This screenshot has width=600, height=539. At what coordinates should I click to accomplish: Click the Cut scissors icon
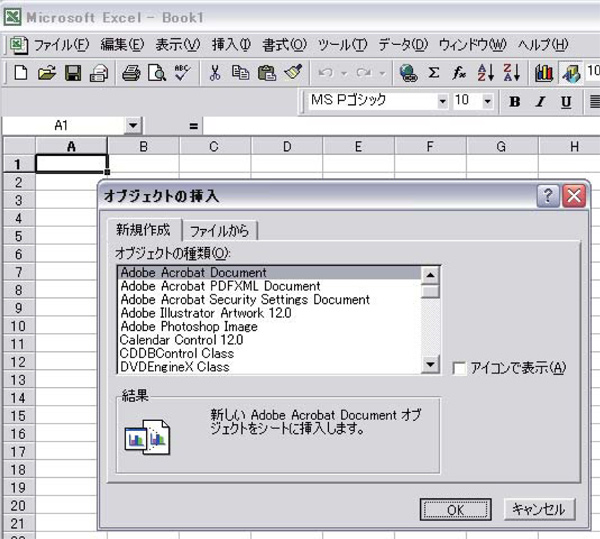pos(215,72)
